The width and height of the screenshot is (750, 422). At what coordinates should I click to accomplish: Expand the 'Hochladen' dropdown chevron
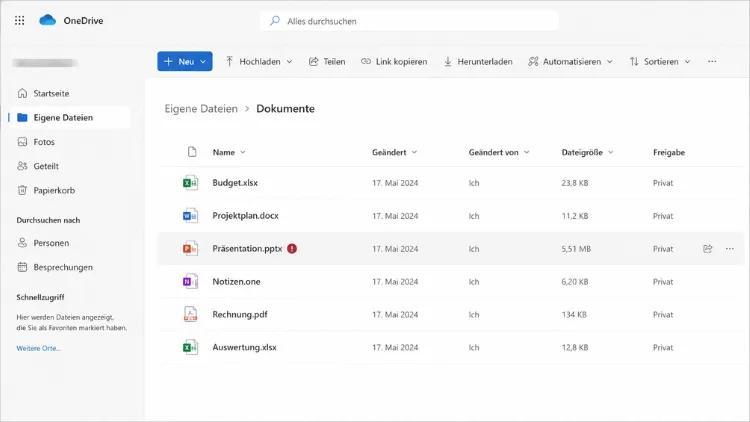coord(289,62)
